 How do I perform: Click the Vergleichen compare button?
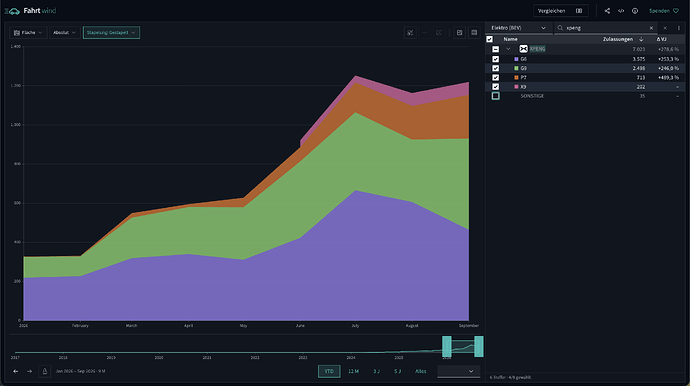[561, 11]
